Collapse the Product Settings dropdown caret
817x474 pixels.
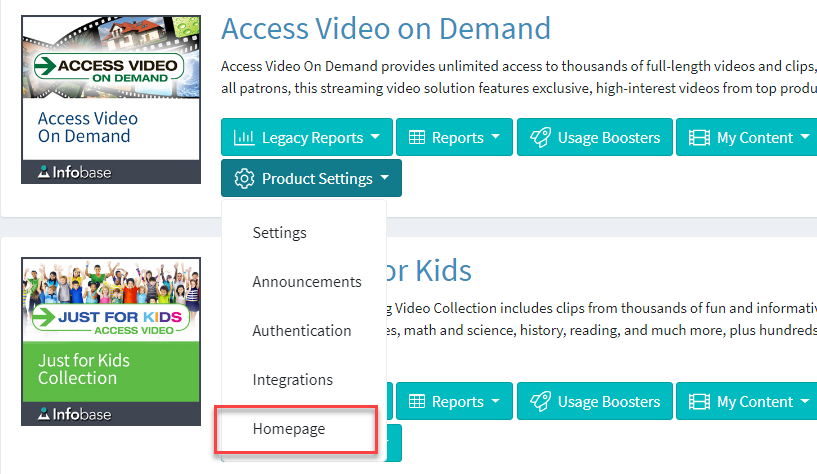tap(385, 178)
